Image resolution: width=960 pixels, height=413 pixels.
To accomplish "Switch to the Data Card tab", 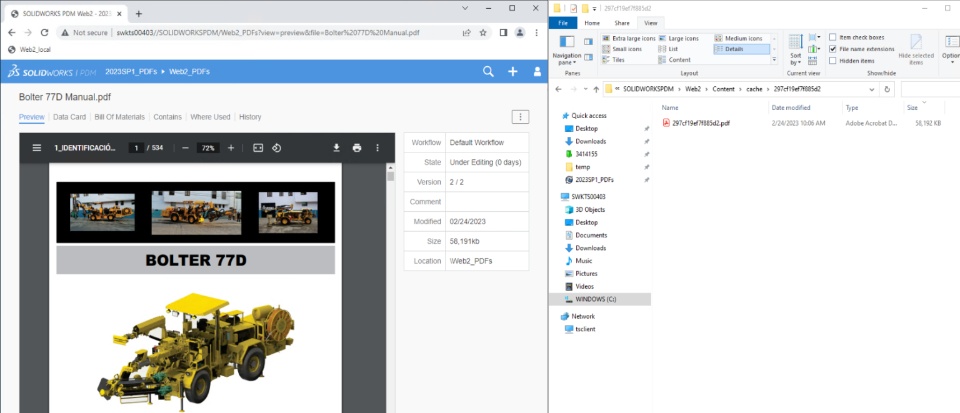I will point(70,117).
